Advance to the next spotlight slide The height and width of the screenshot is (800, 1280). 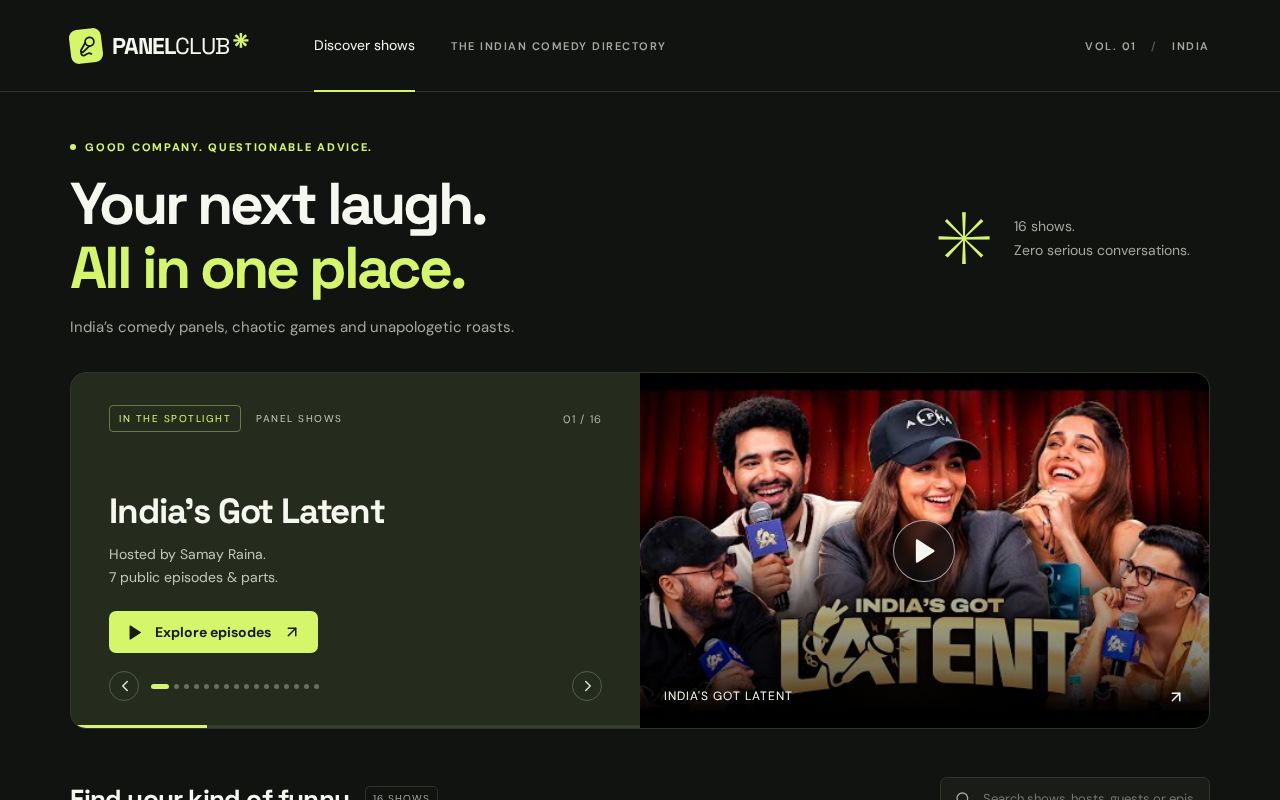[x=587, y=686]
